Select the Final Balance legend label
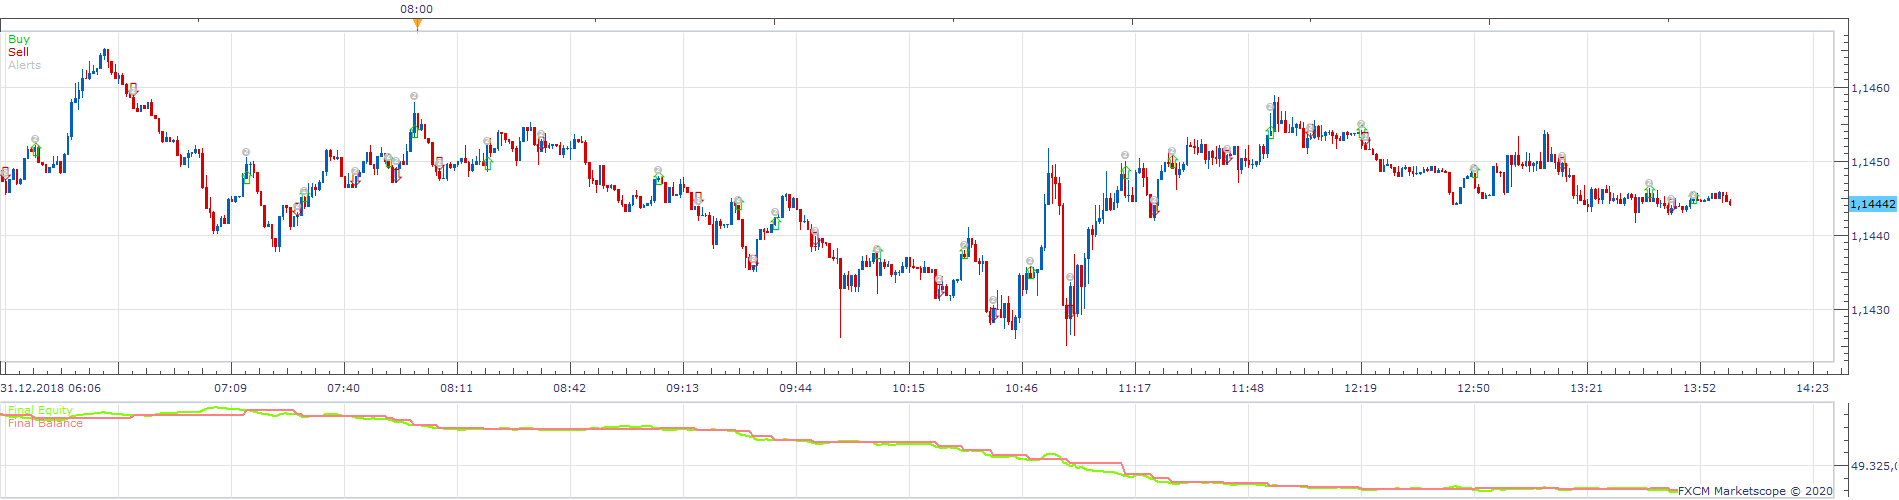Screen dimensions: 1899x500 (45, 423)
